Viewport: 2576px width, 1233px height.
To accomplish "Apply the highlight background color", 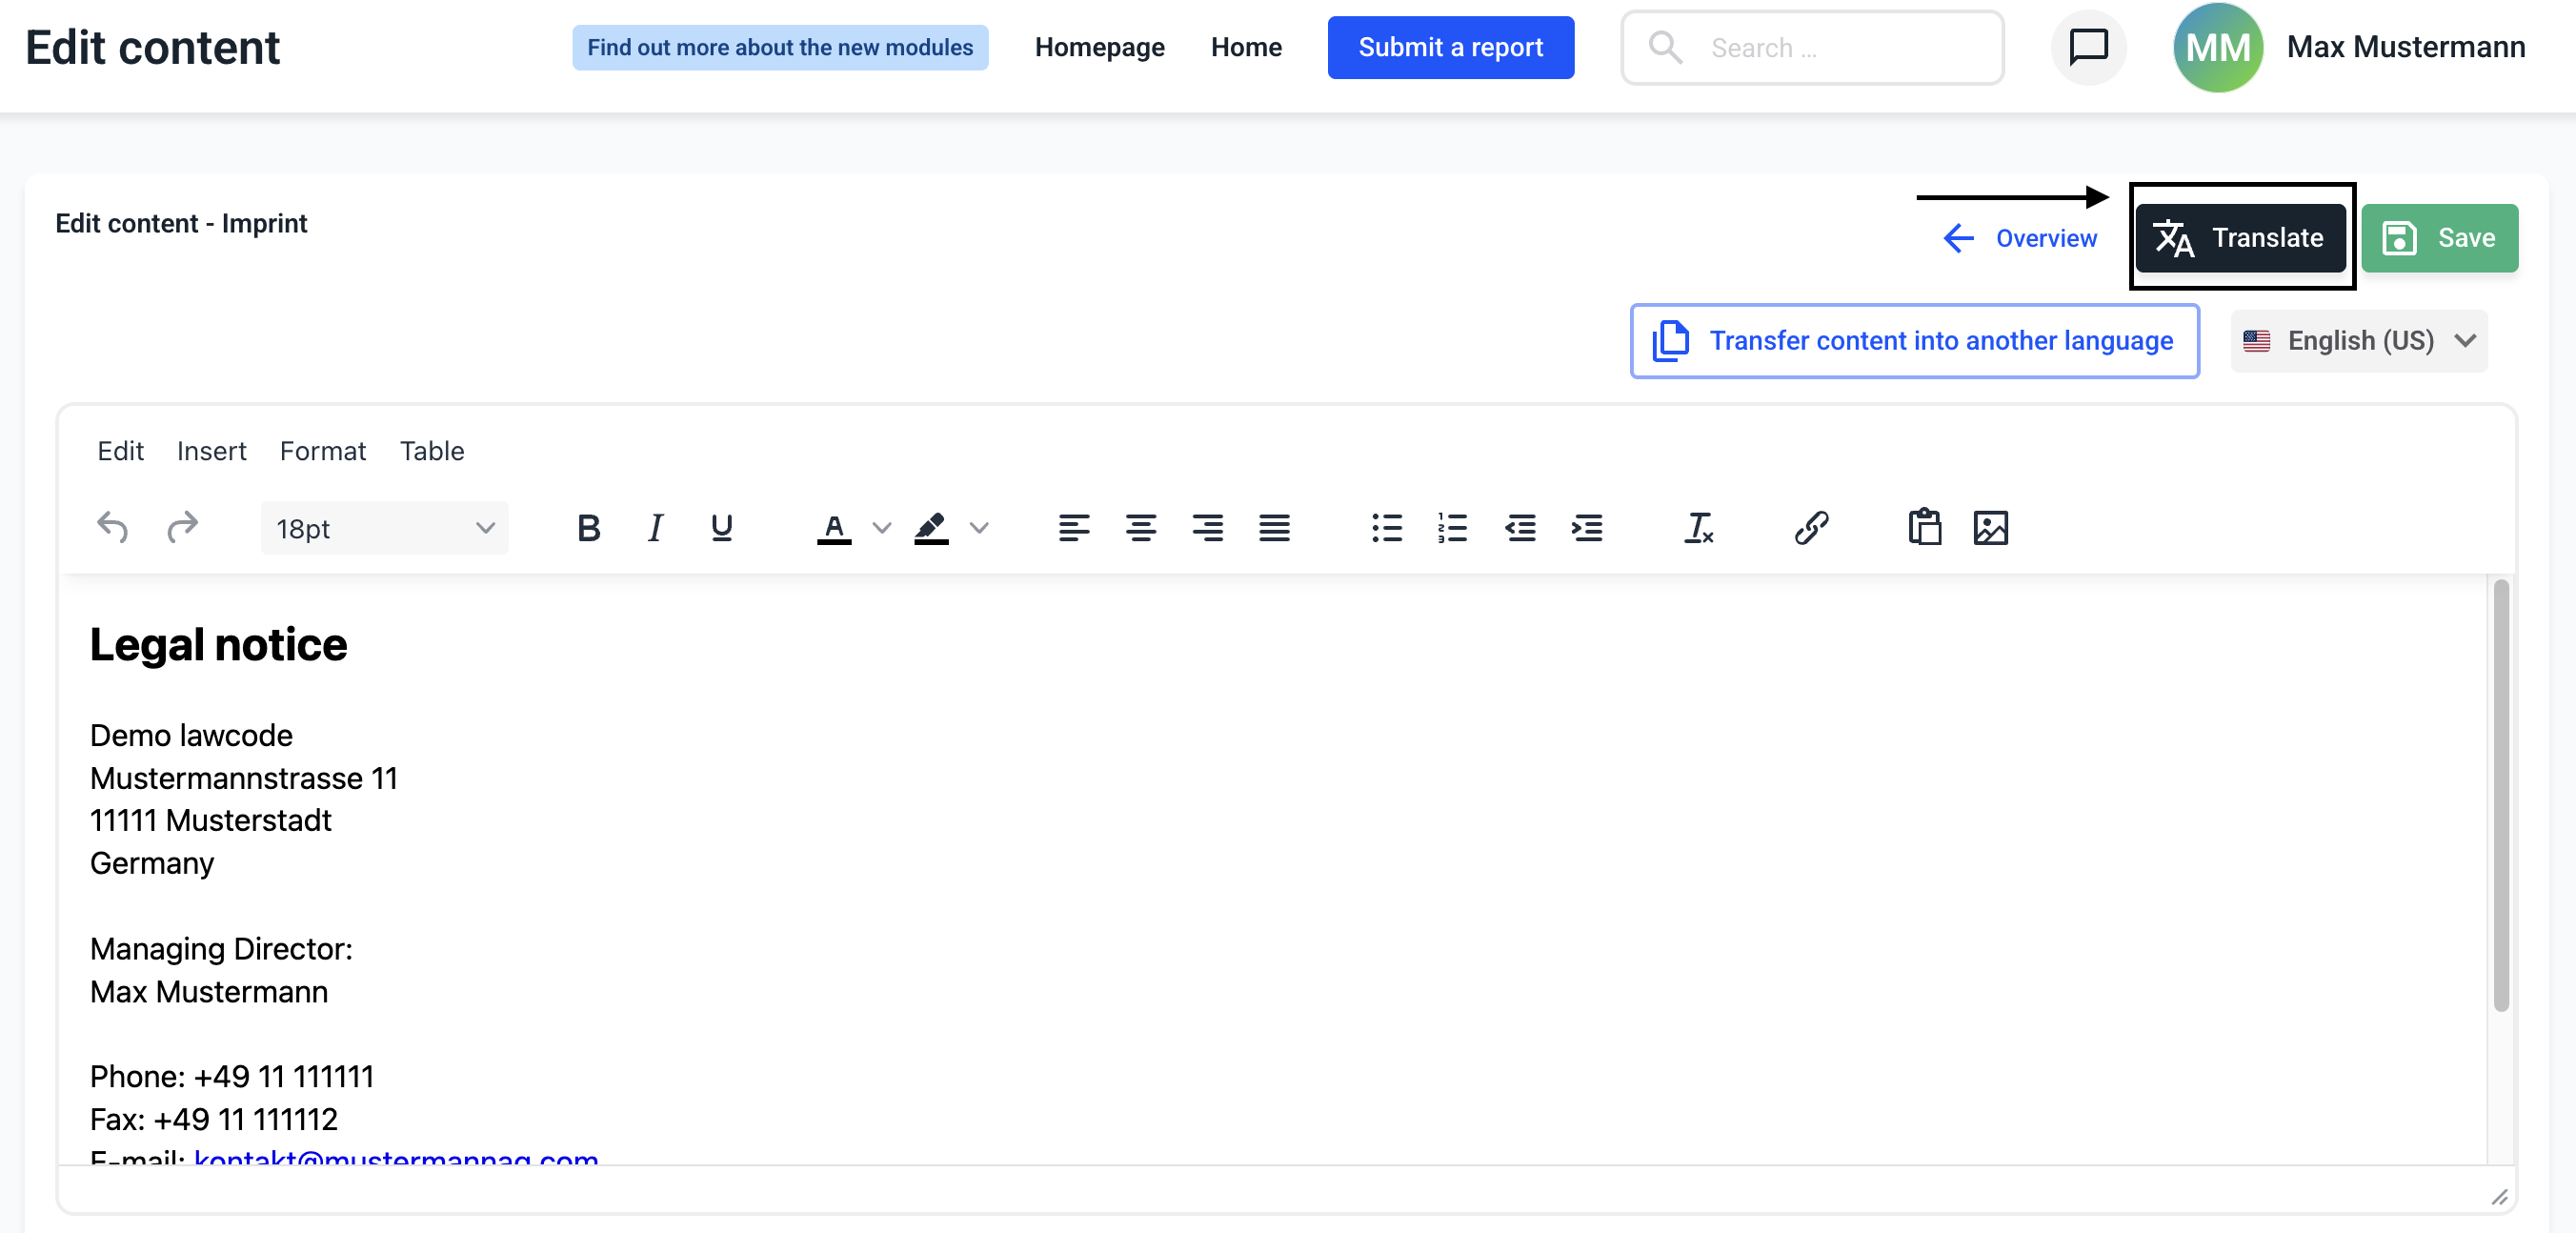I will click(x=931, y=527).
